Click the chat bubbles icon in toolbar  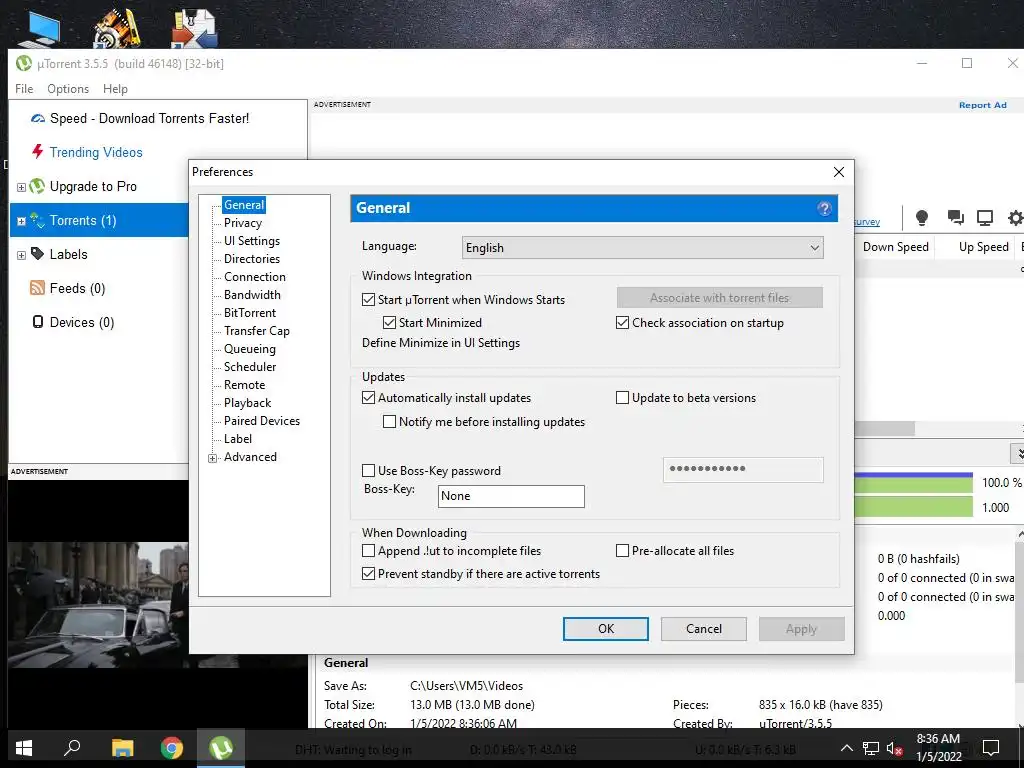[x=955, y=217]
